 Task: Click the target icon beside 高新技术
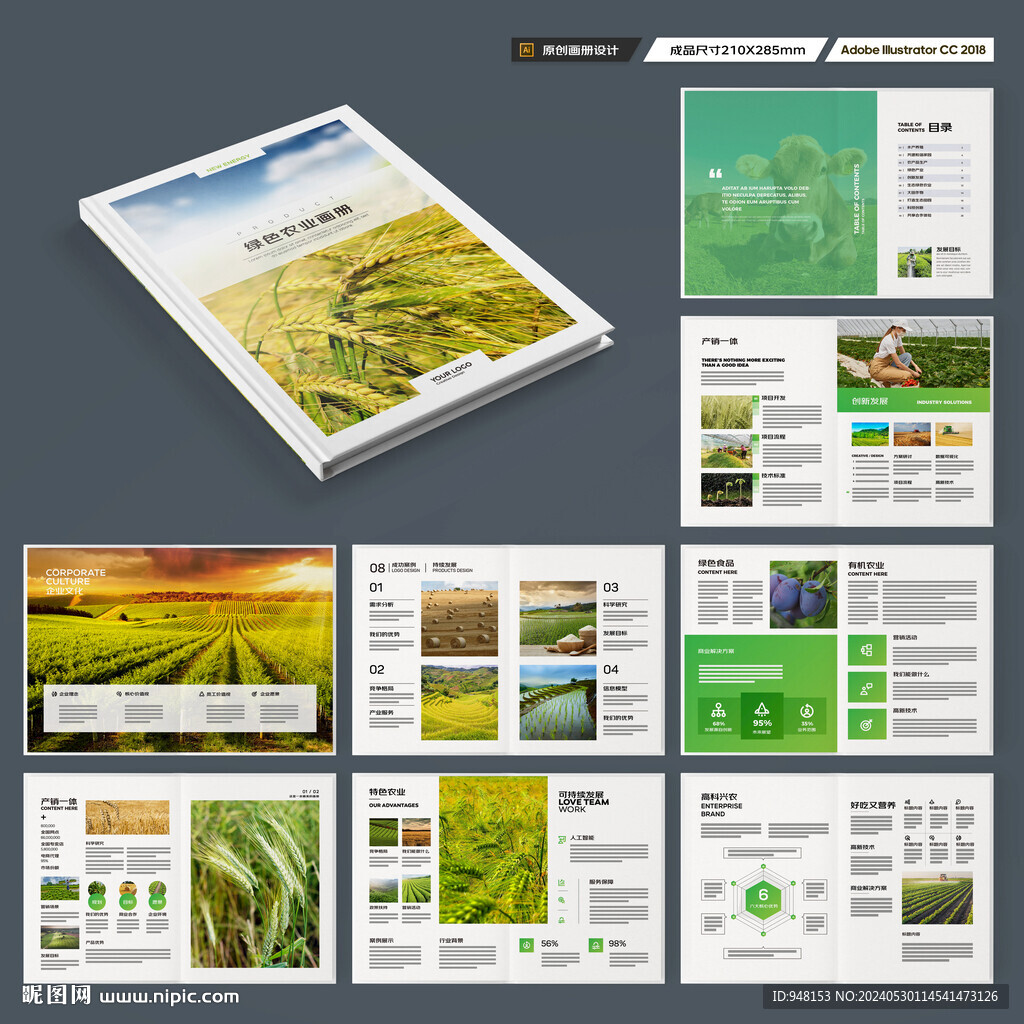tap(867, 725)
